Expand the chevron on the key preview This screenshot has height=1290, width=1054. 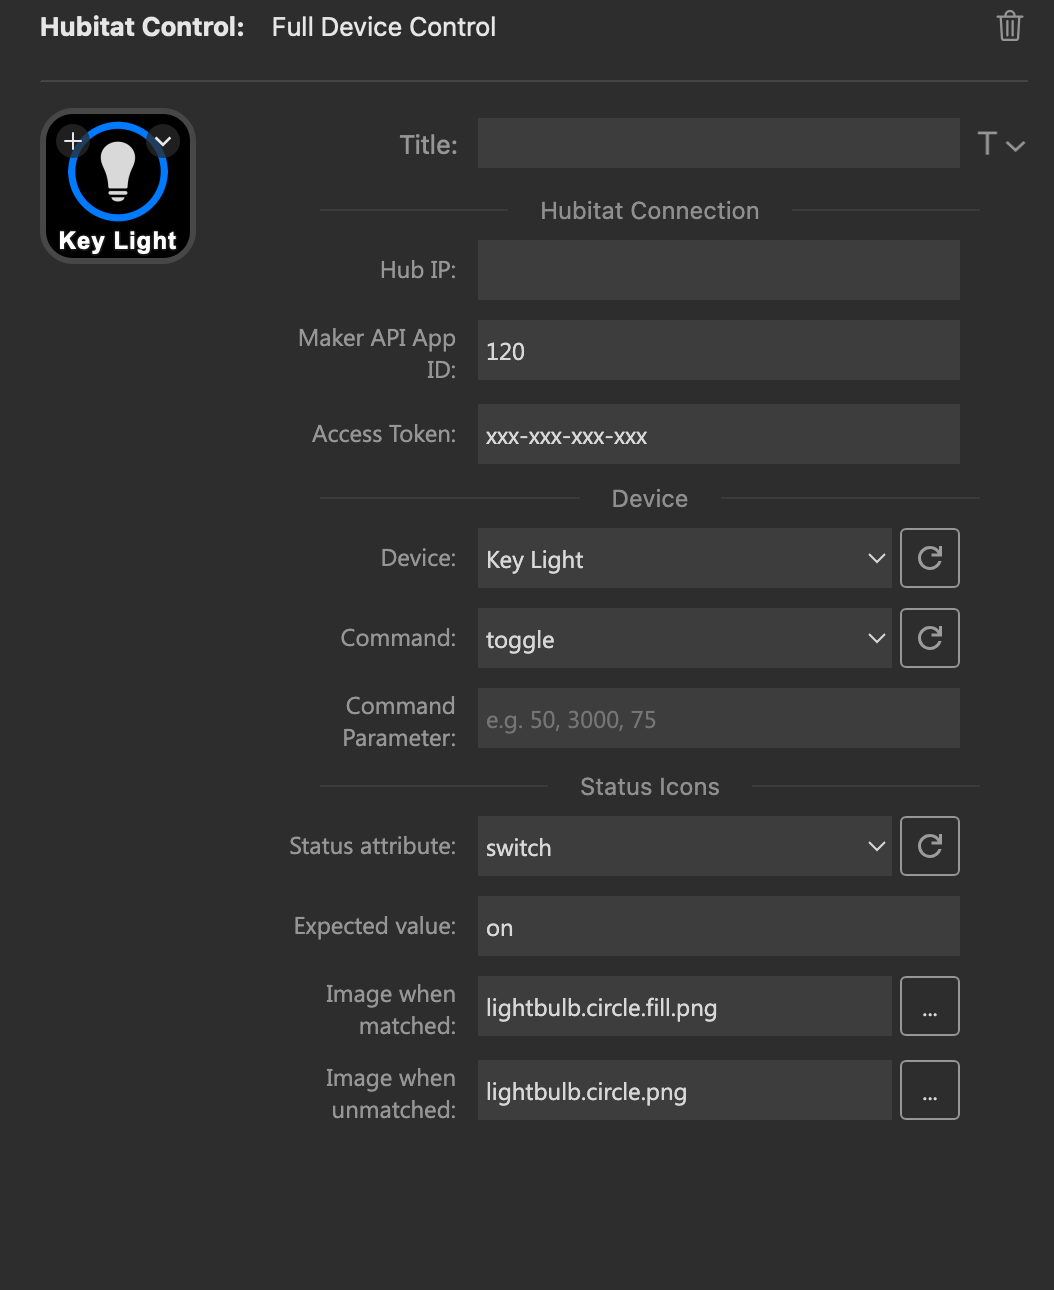(x=163, y=141)
